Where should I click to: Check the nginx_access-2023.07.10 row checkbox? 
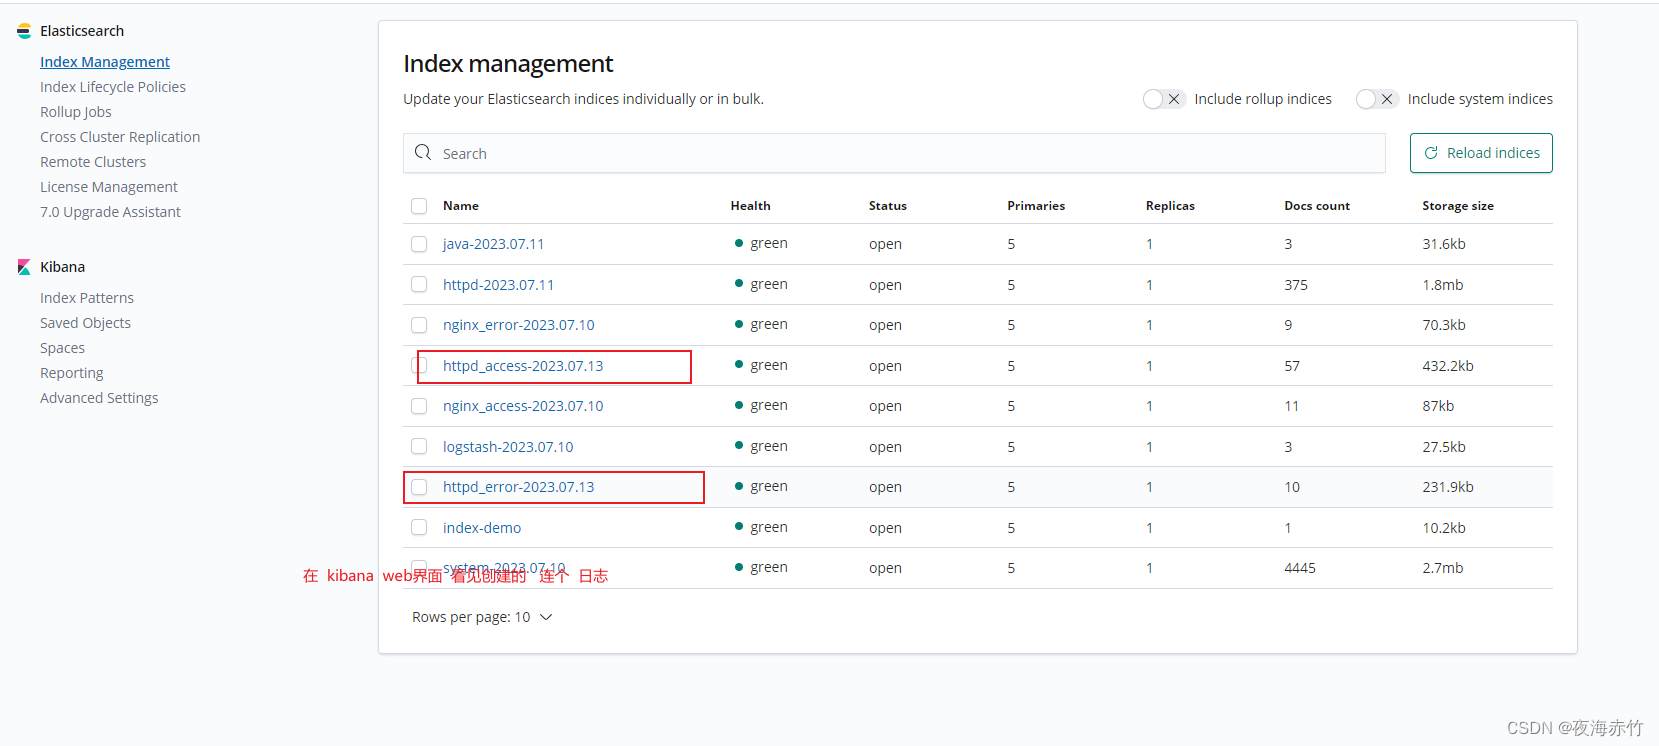click(x=419, y=406)
